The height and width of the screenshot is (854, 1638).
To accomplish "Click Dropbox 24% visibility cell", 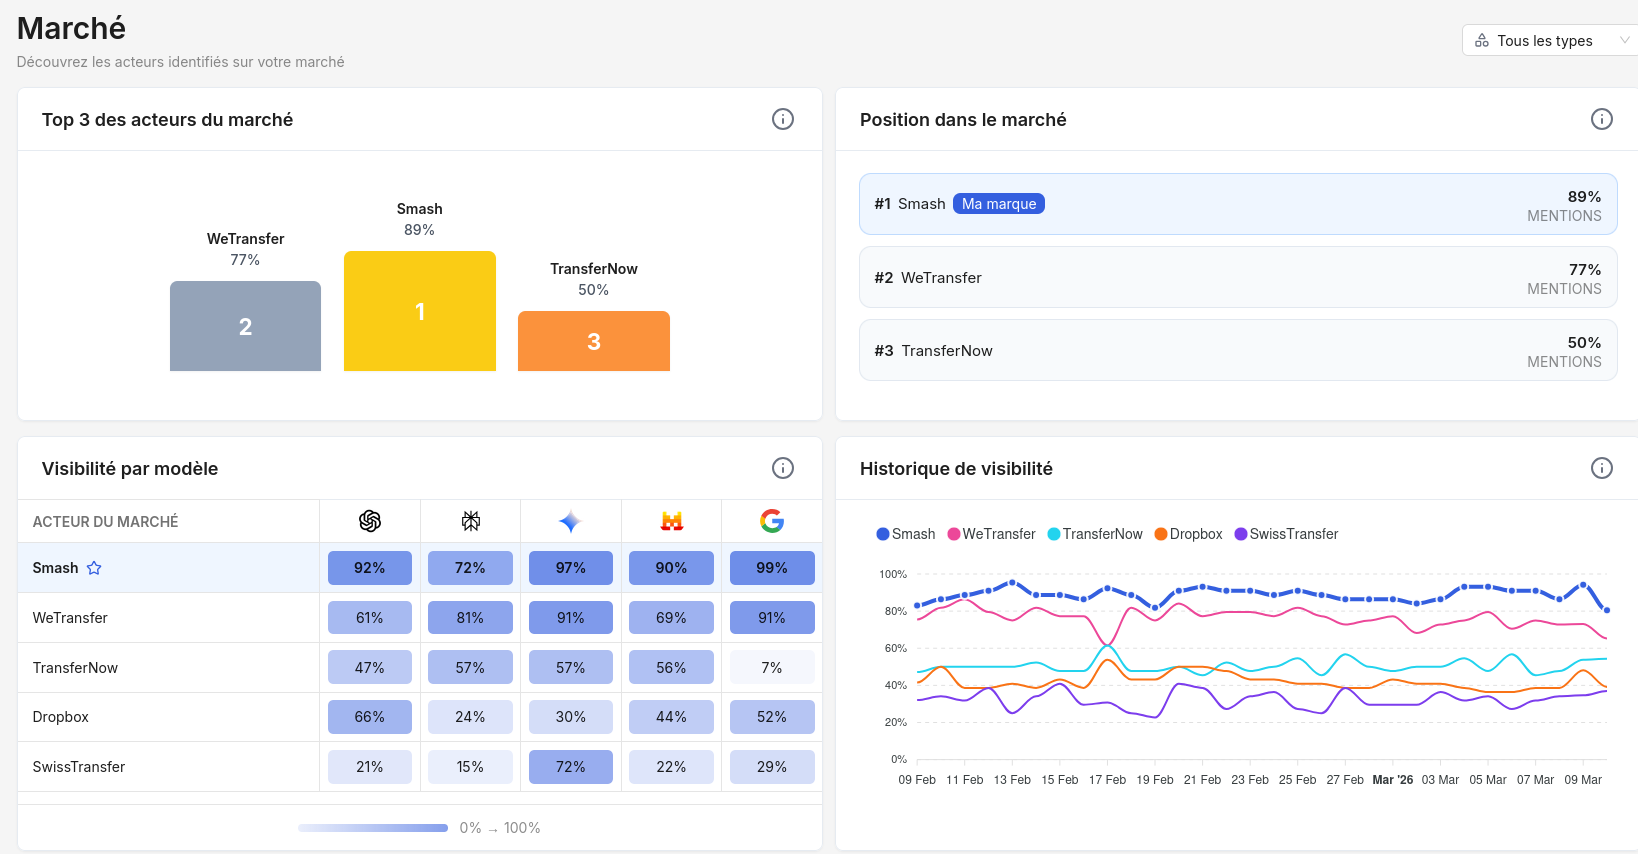I will (x=470, y=717).
